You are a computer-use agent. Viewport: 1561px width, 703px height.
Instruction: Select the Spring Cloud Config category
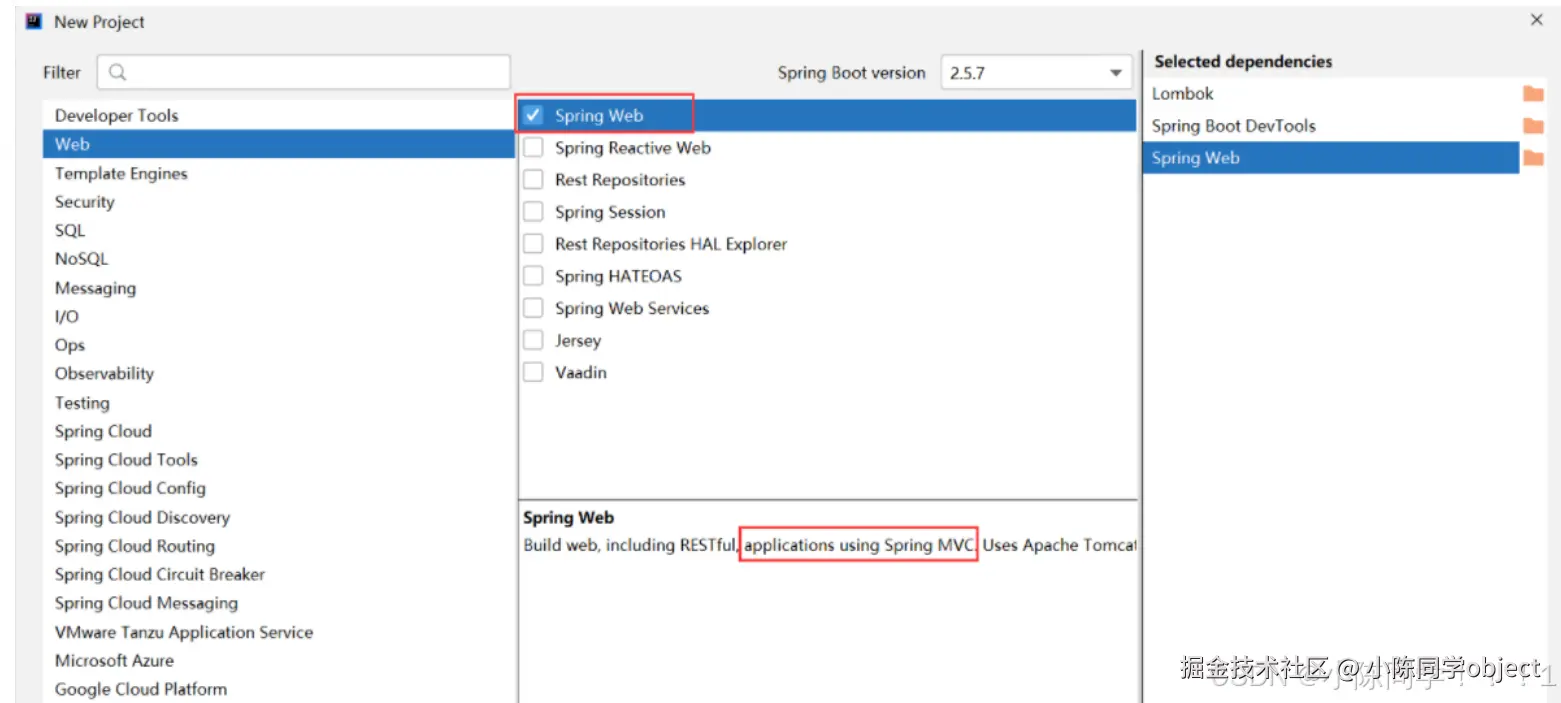click(x=278, y=488)
